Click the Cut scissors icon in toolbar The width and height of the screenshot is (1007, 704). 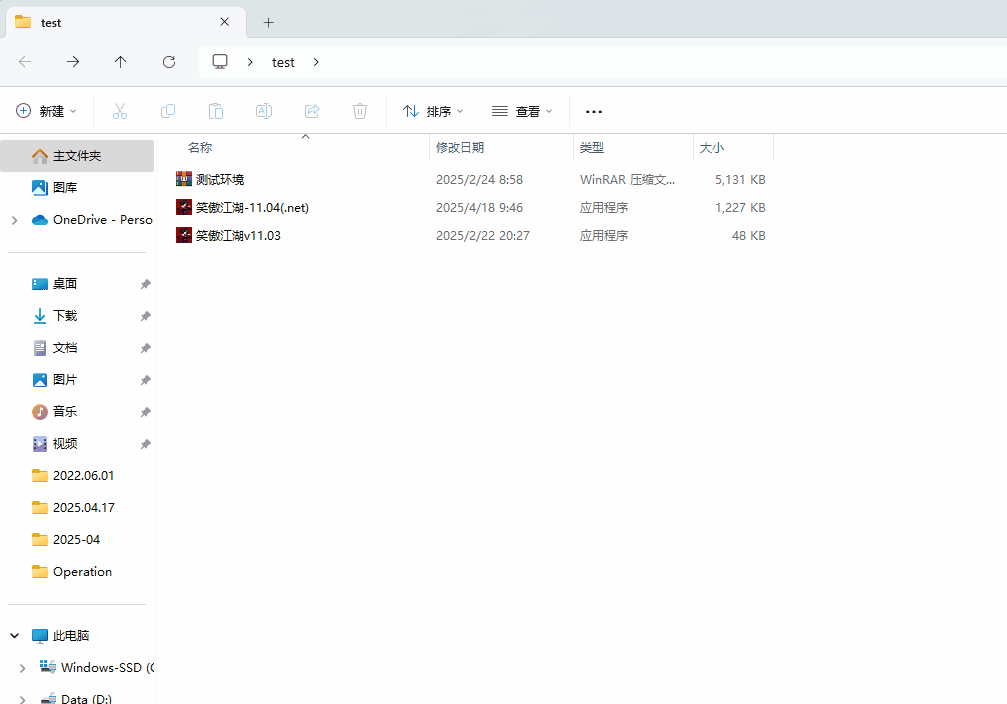(120, 111)
